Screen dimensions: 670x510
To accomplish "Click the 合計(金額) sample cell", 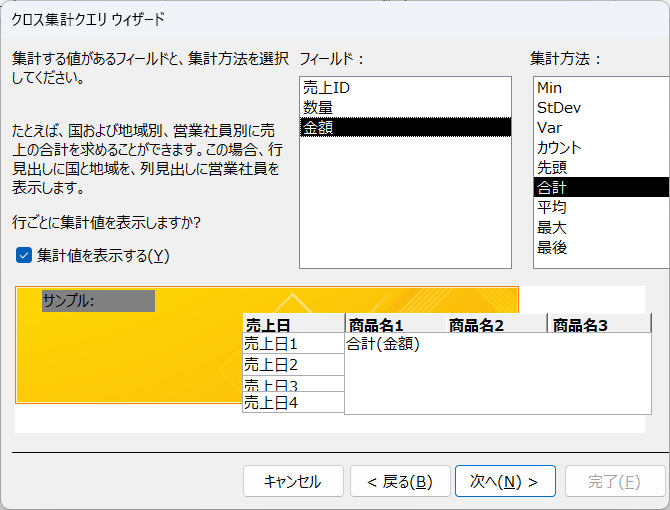I will (x=383, y=343).
